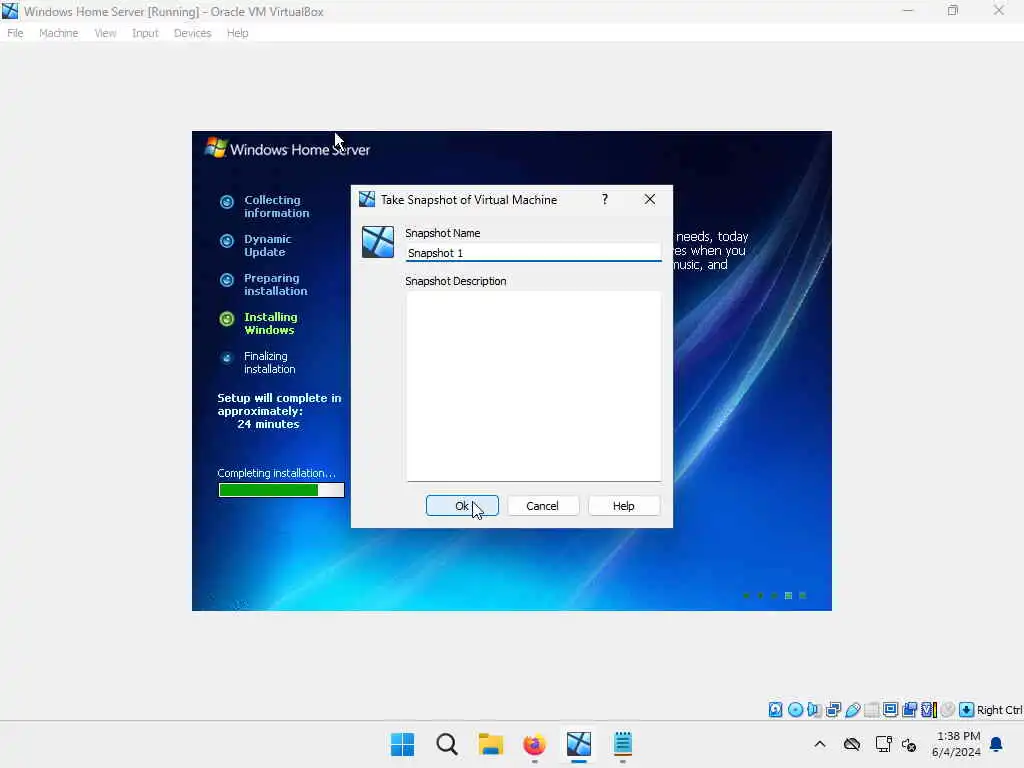Image resolution: width=1024 pixels, height=768 pixels.
Task: Open the notifications bell icon
Action: [x=997, y=744]
